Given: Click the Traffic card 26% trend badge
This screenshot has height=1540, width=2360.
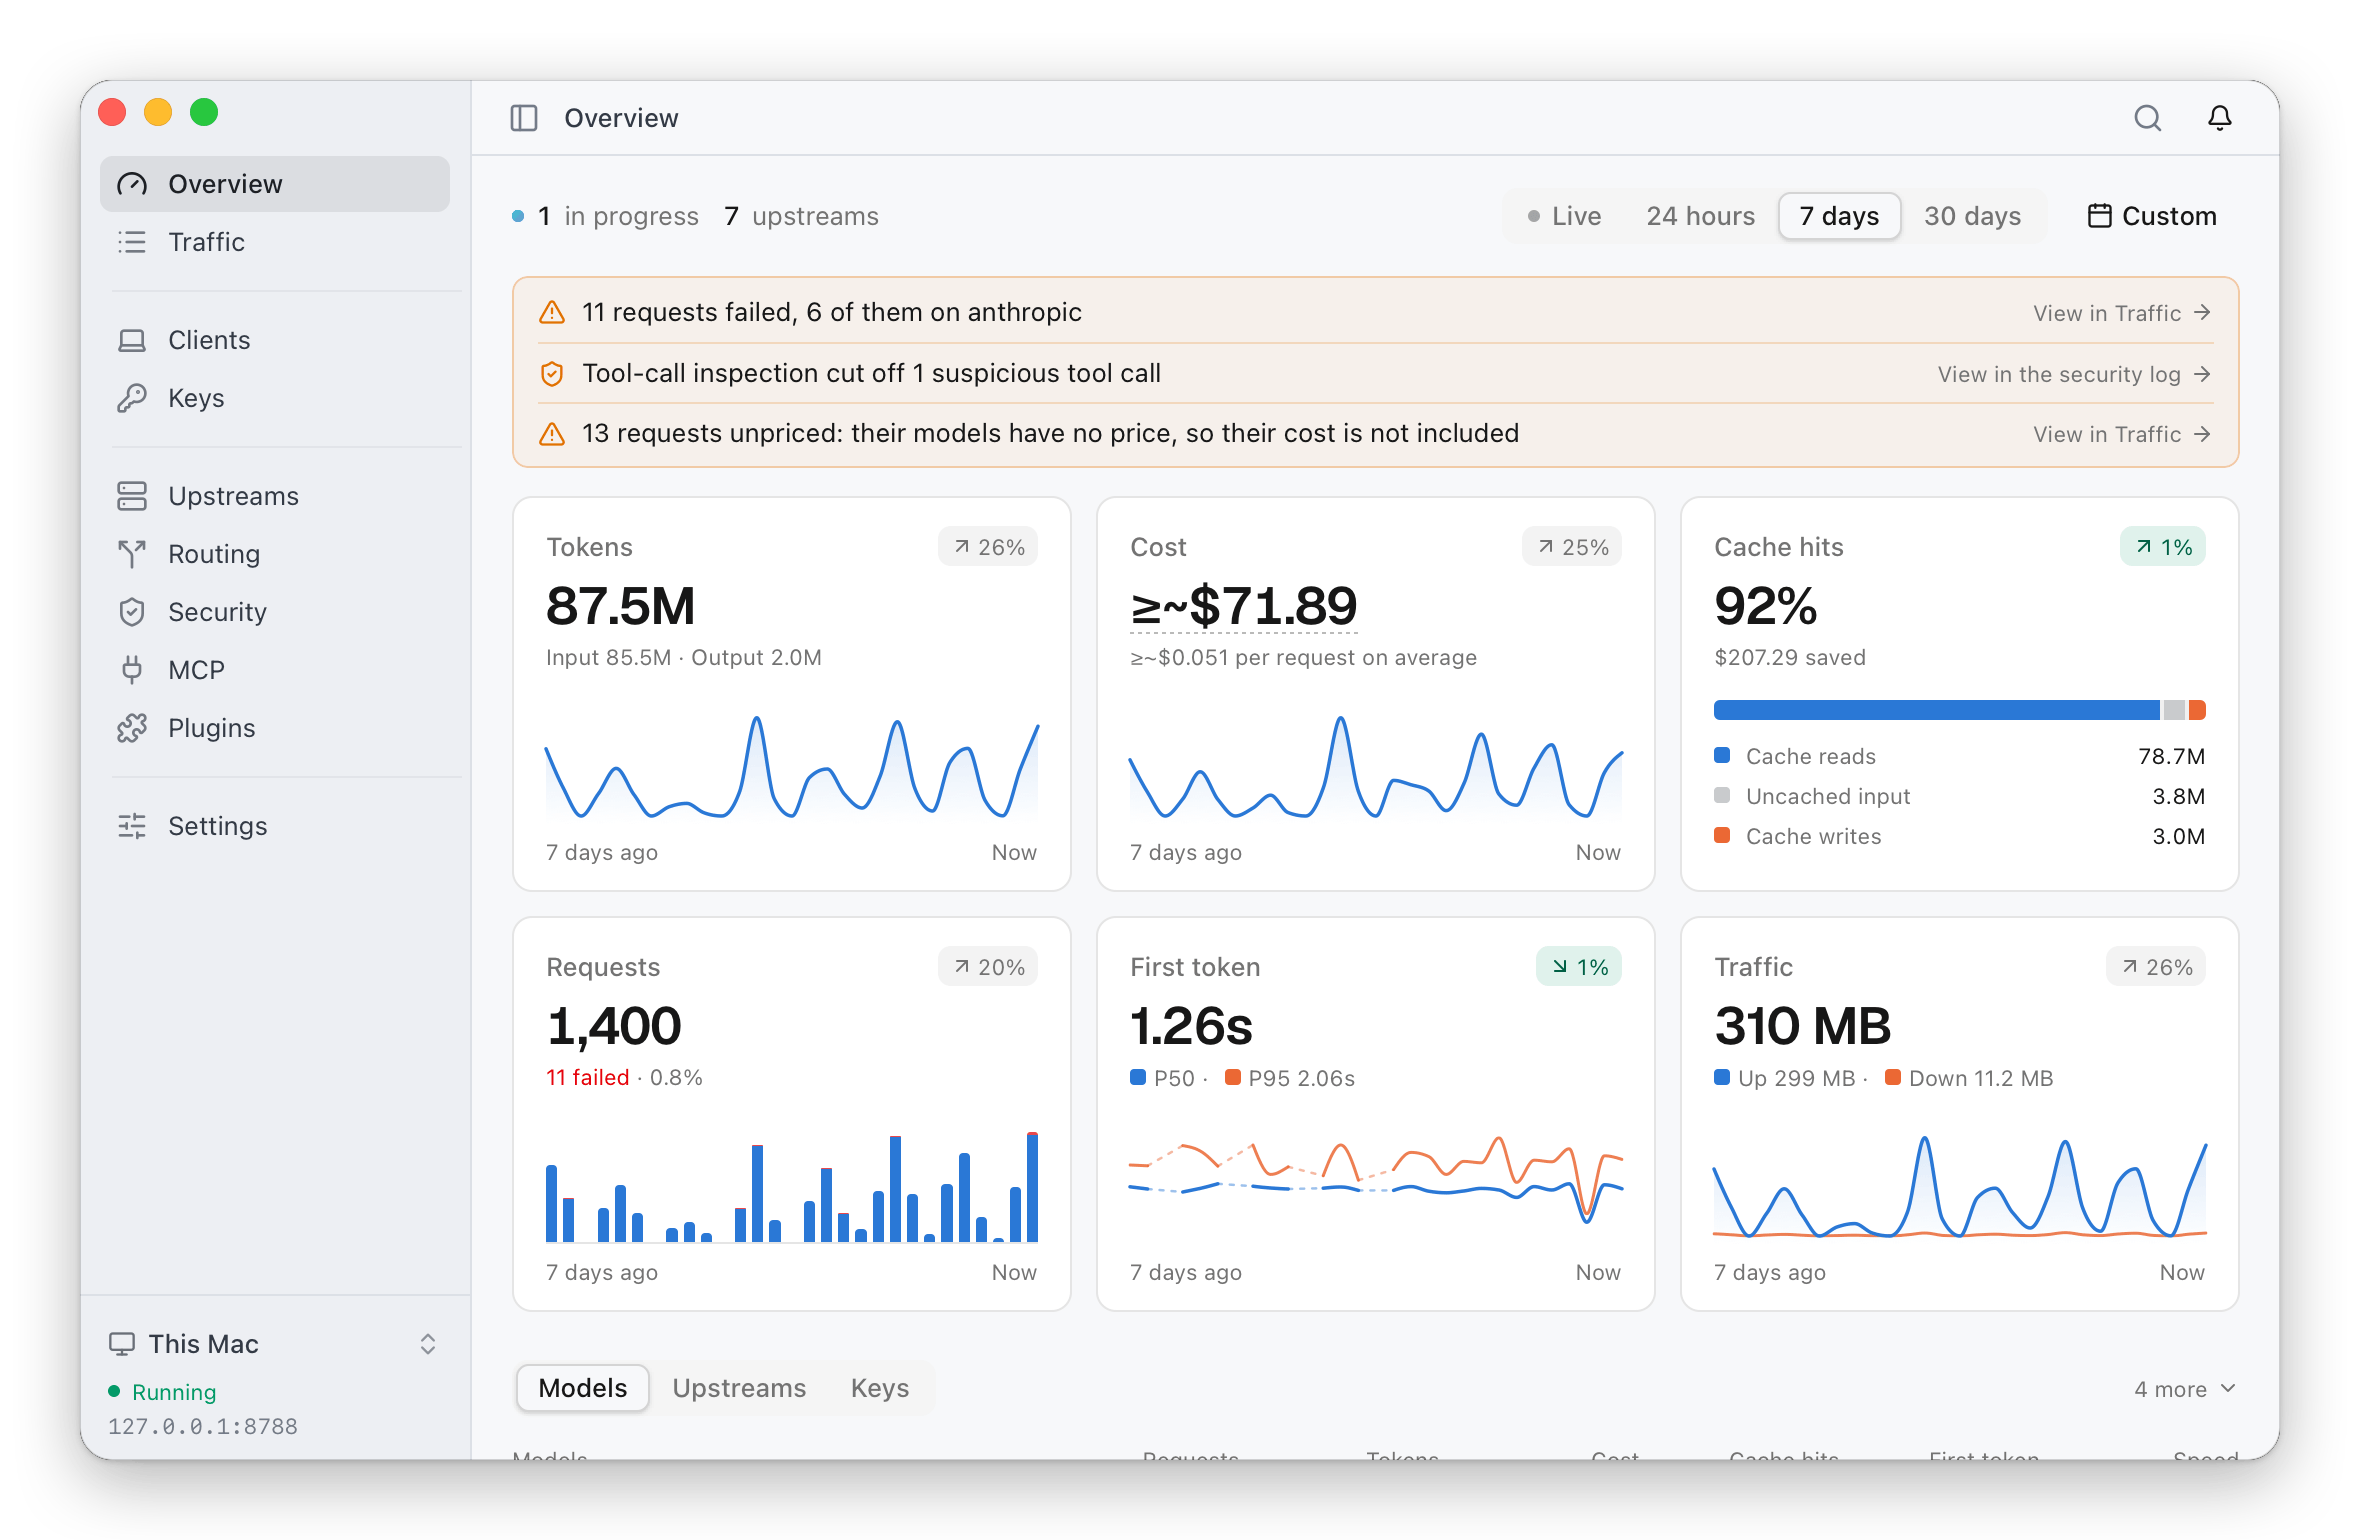Looking at the screenshot, I should click(2156, 967).
